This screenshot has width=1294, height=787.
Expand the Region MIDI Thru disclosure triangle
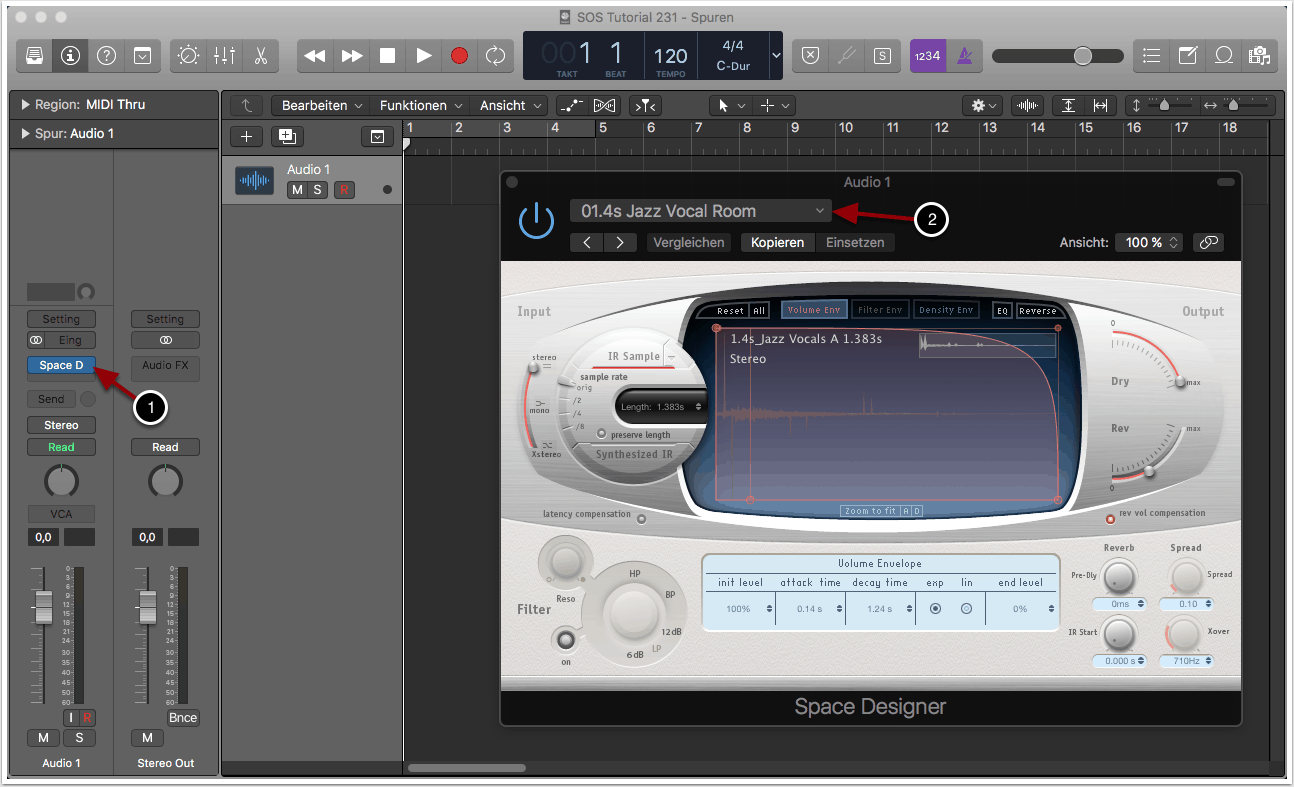pos(24,104)
